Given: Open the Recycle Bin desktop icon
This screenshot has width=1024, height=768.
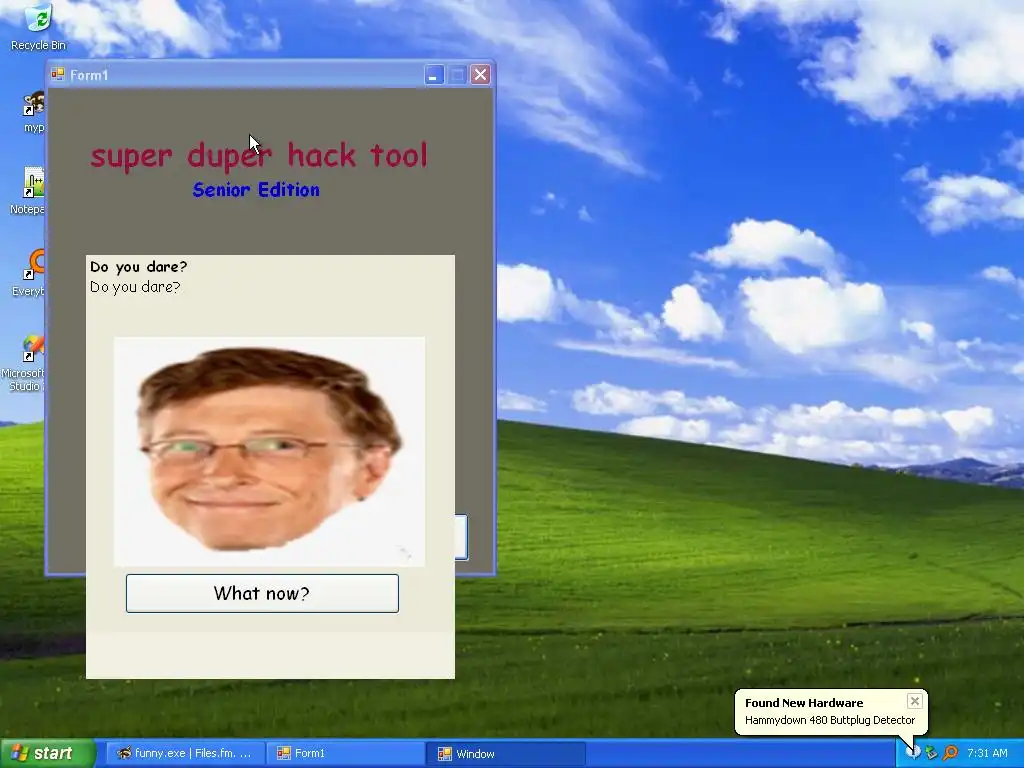Looking at the screenshot, I should pyautogui.click(x=38, y=26).
